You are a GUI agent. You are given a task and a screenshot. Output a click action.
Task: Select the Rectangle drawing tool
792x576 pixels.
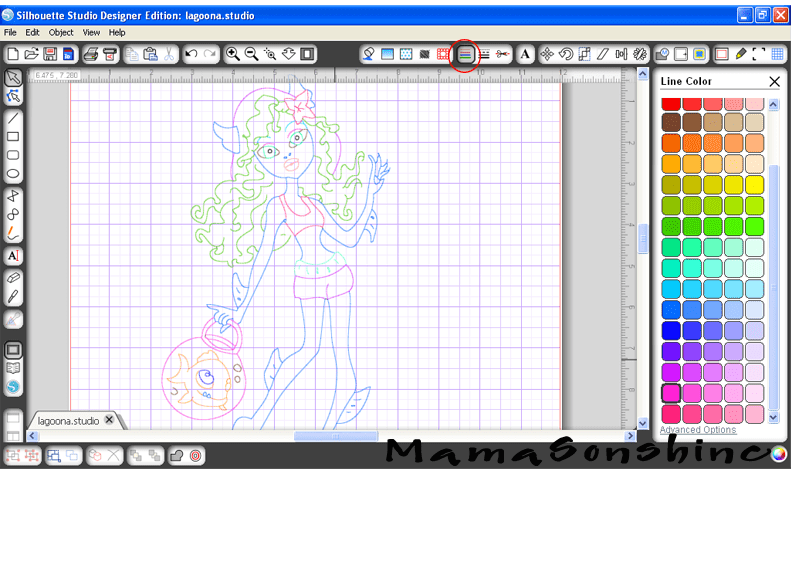[13, 136]
